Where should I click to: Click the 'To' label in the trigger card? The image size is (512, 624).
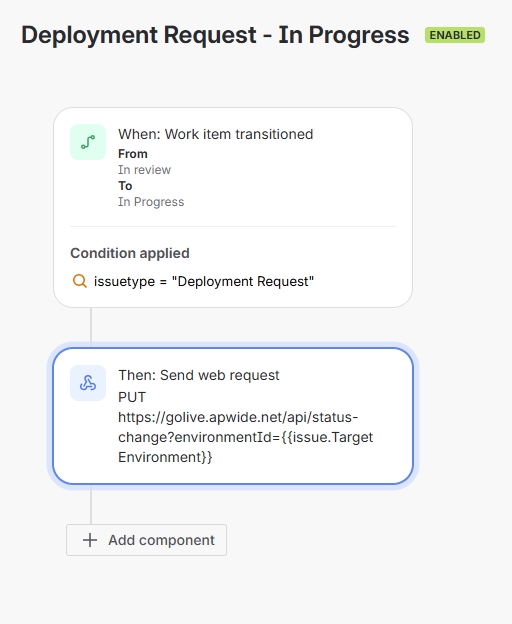point(125,186)
